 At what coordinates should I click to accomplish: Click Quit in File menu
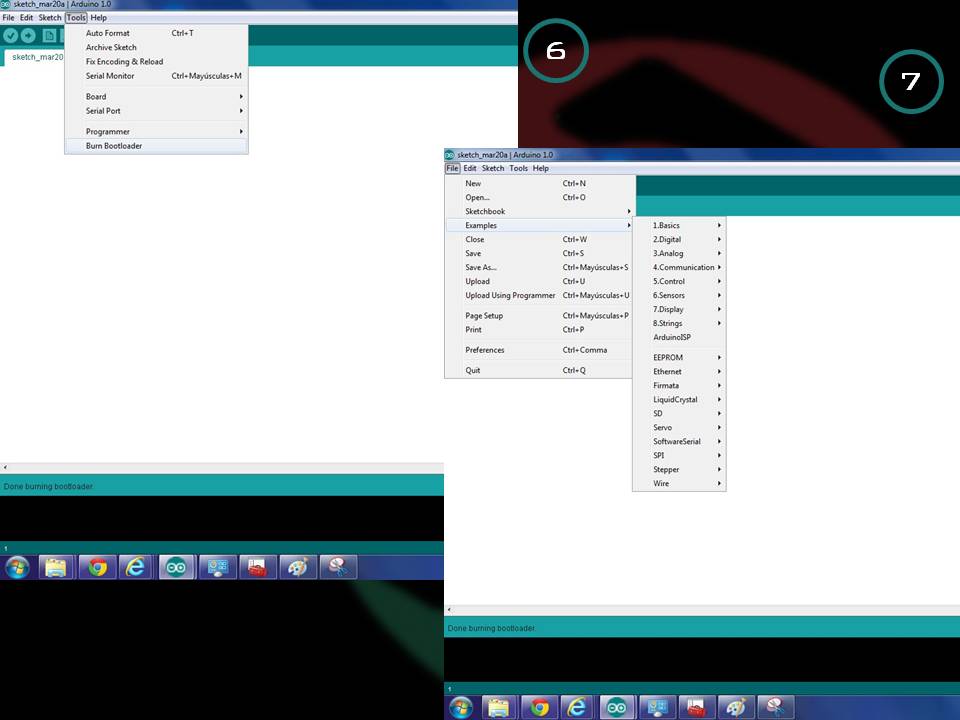[539, 370]
